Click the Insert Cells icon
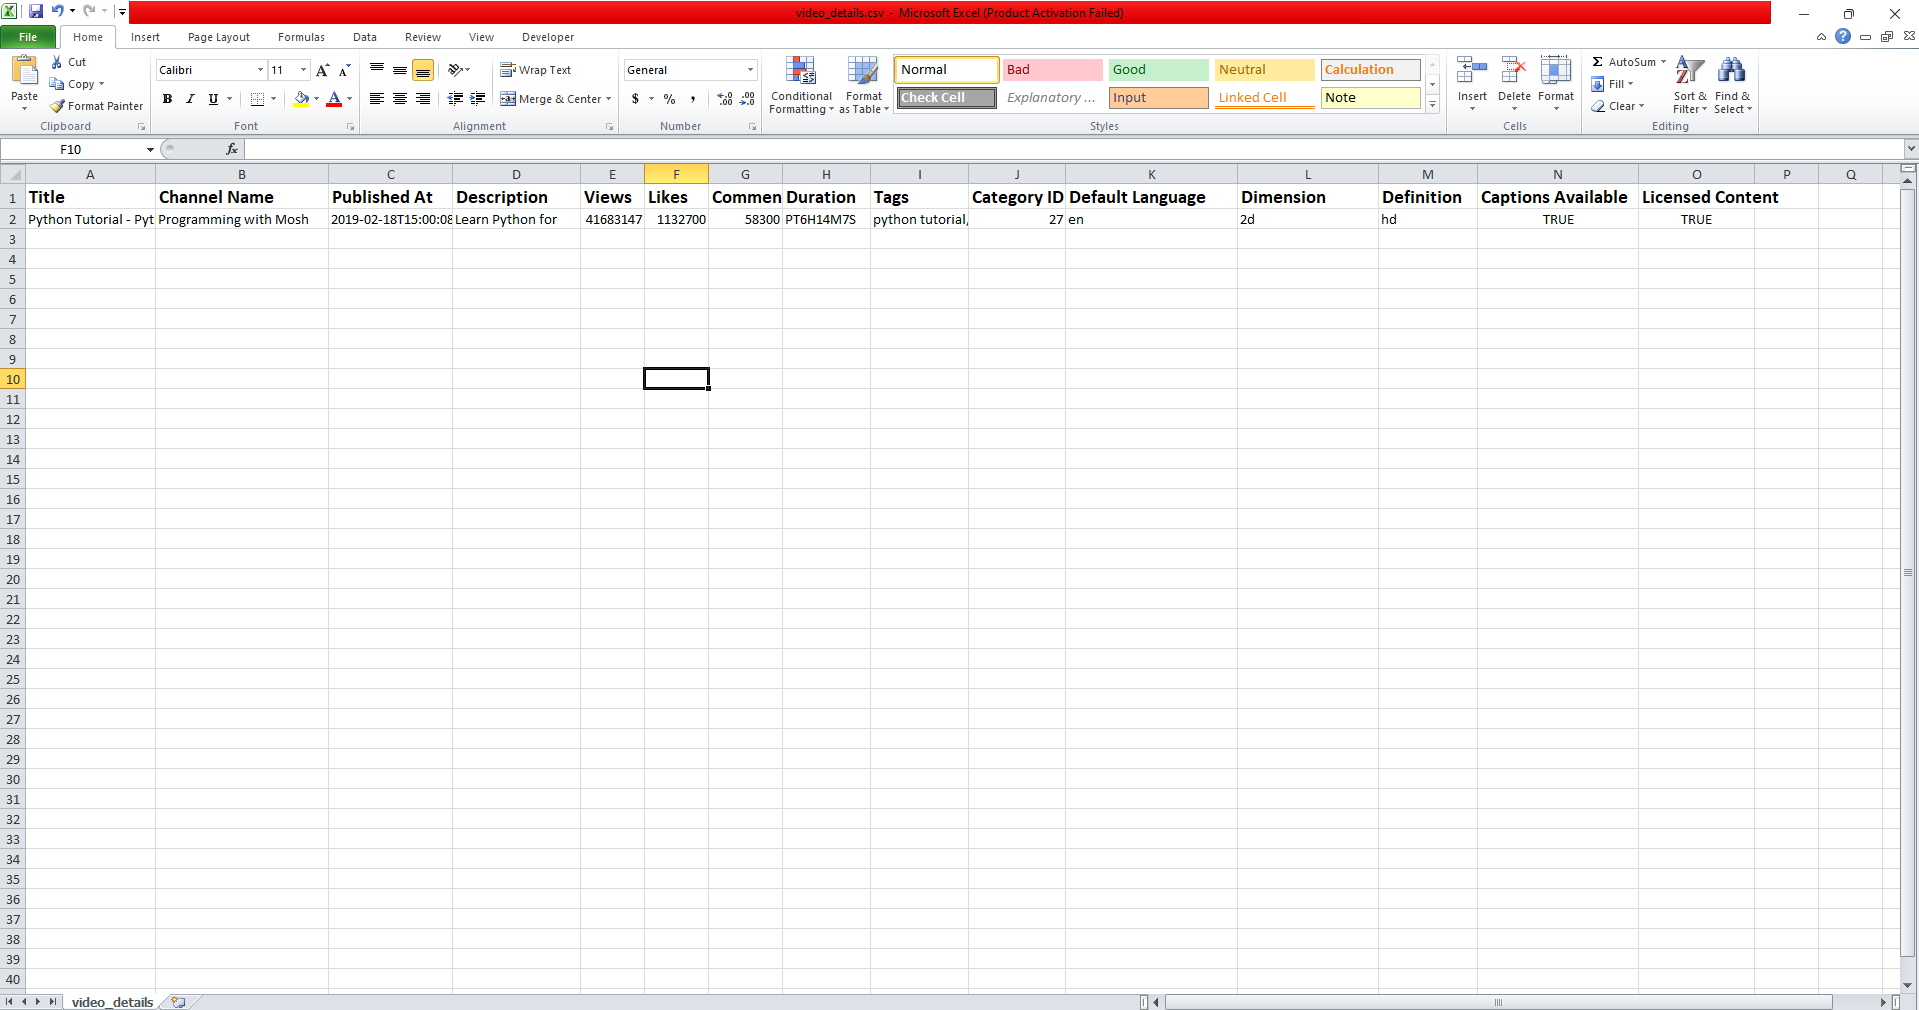 coord(1471,71)
